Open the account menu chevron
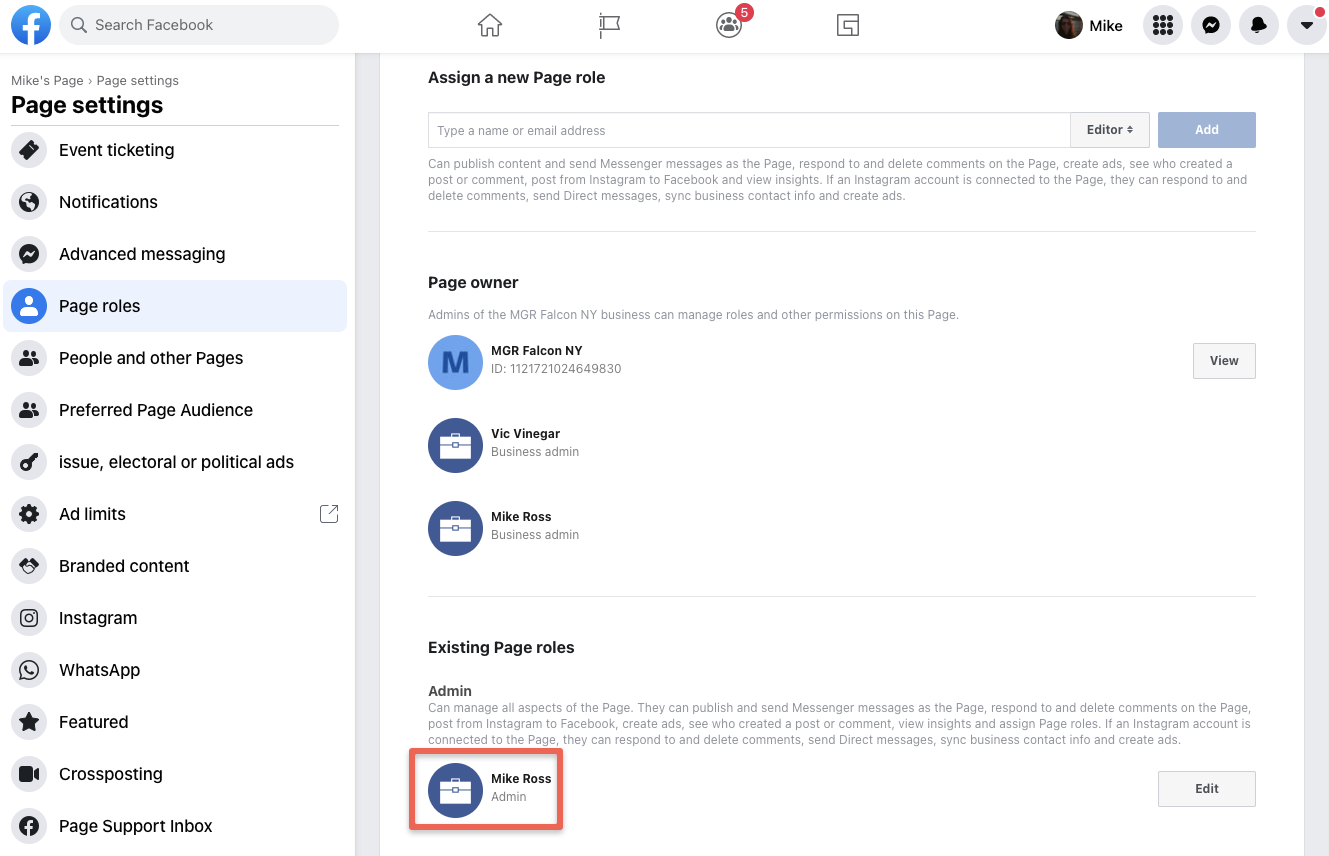1329x856 pixels. tap(1306, 25)
